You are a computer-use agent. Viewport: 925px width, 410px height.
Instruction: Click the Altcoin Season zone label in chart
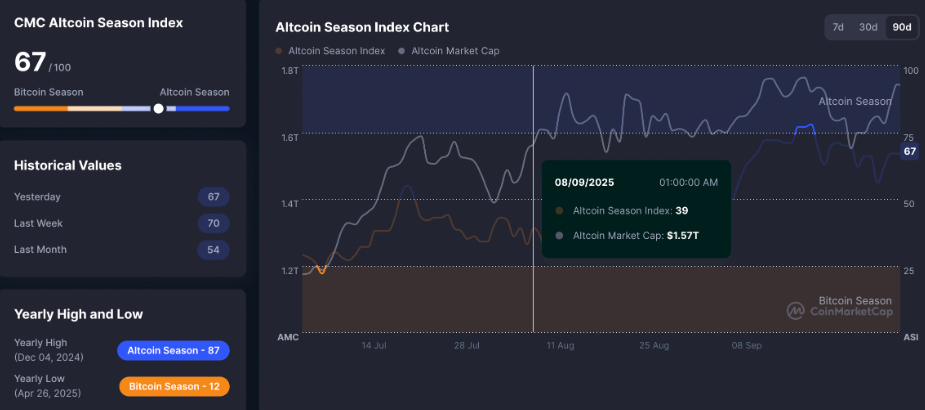[855, 101]
